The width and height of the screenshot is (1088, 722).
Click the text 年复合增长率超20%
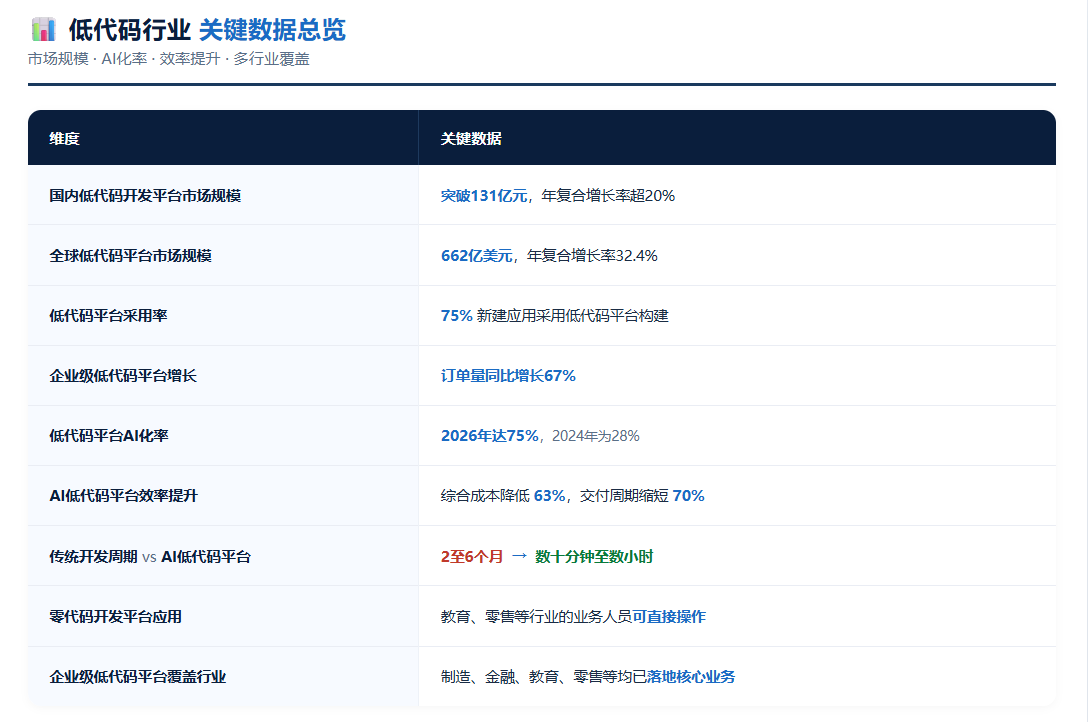coord(608,196)
